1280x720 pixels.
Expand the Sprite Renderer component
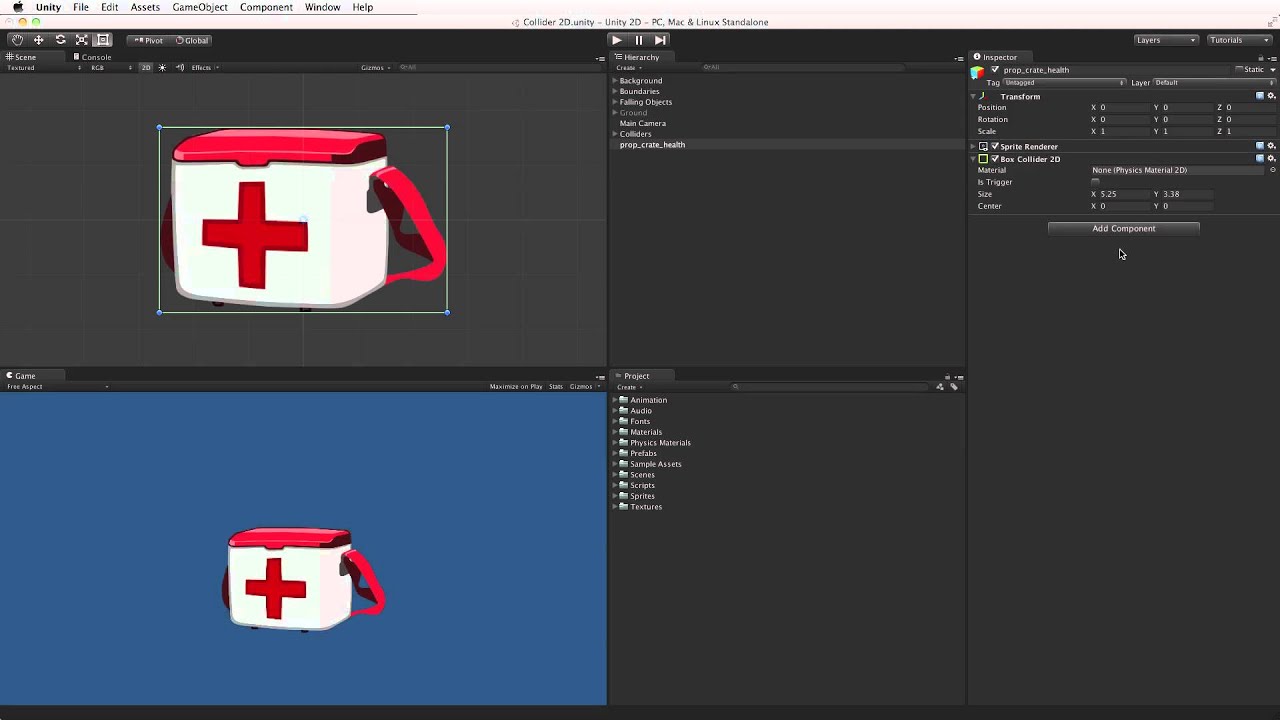[973, 146]
